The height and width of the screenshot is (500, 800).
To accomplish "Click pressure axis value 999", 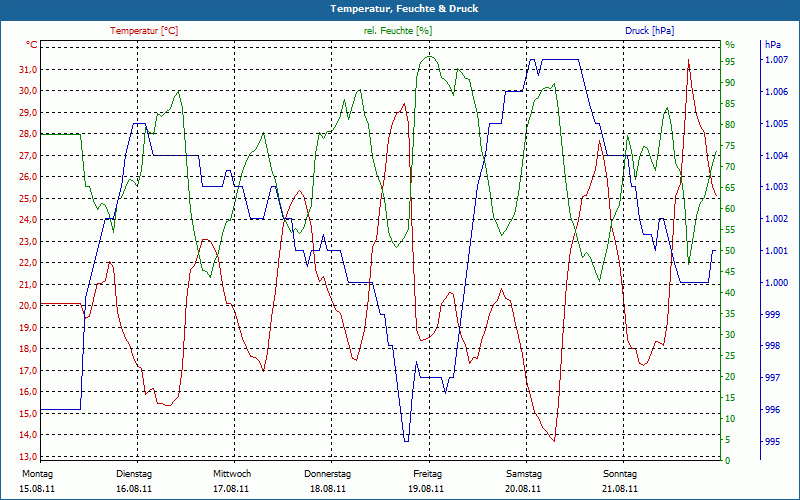I will coord(772,314).
